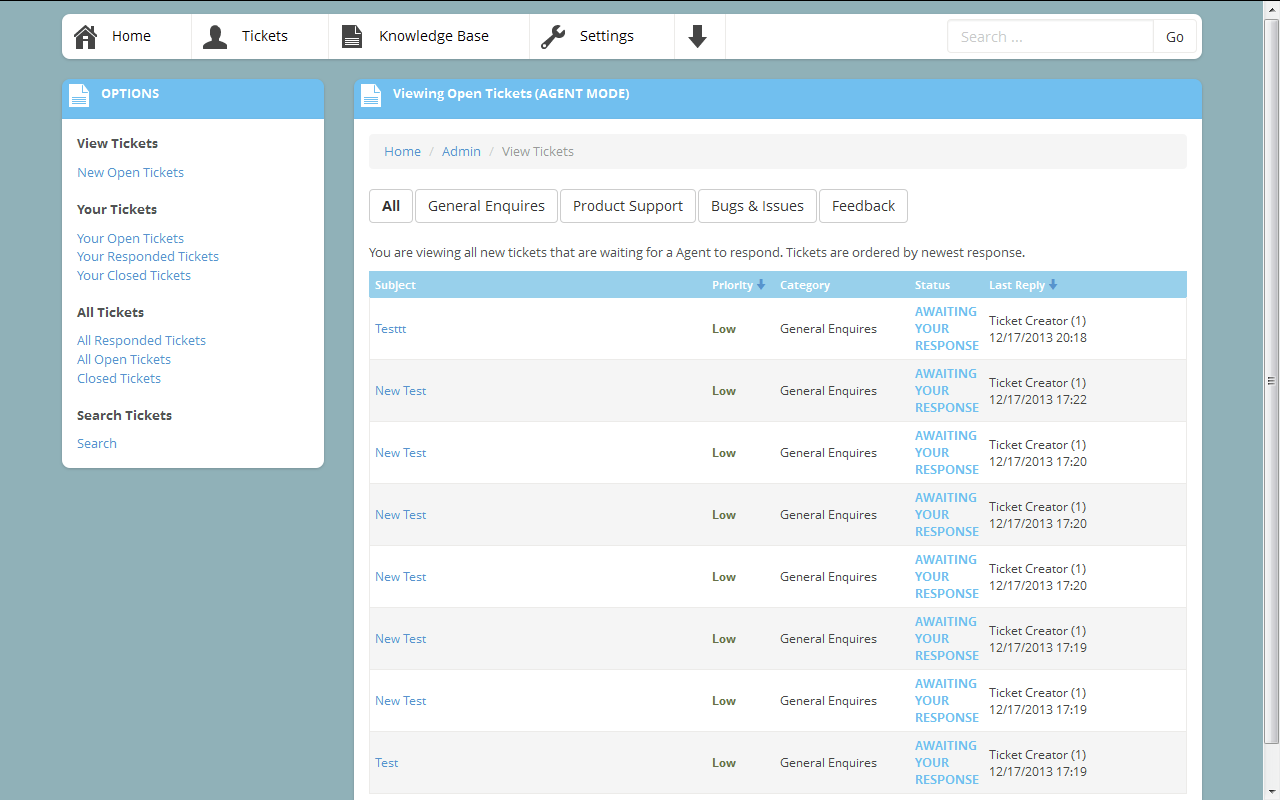View Closed Tickets in sidebar
The image size is (1280, 800).
tap(119, 379)
